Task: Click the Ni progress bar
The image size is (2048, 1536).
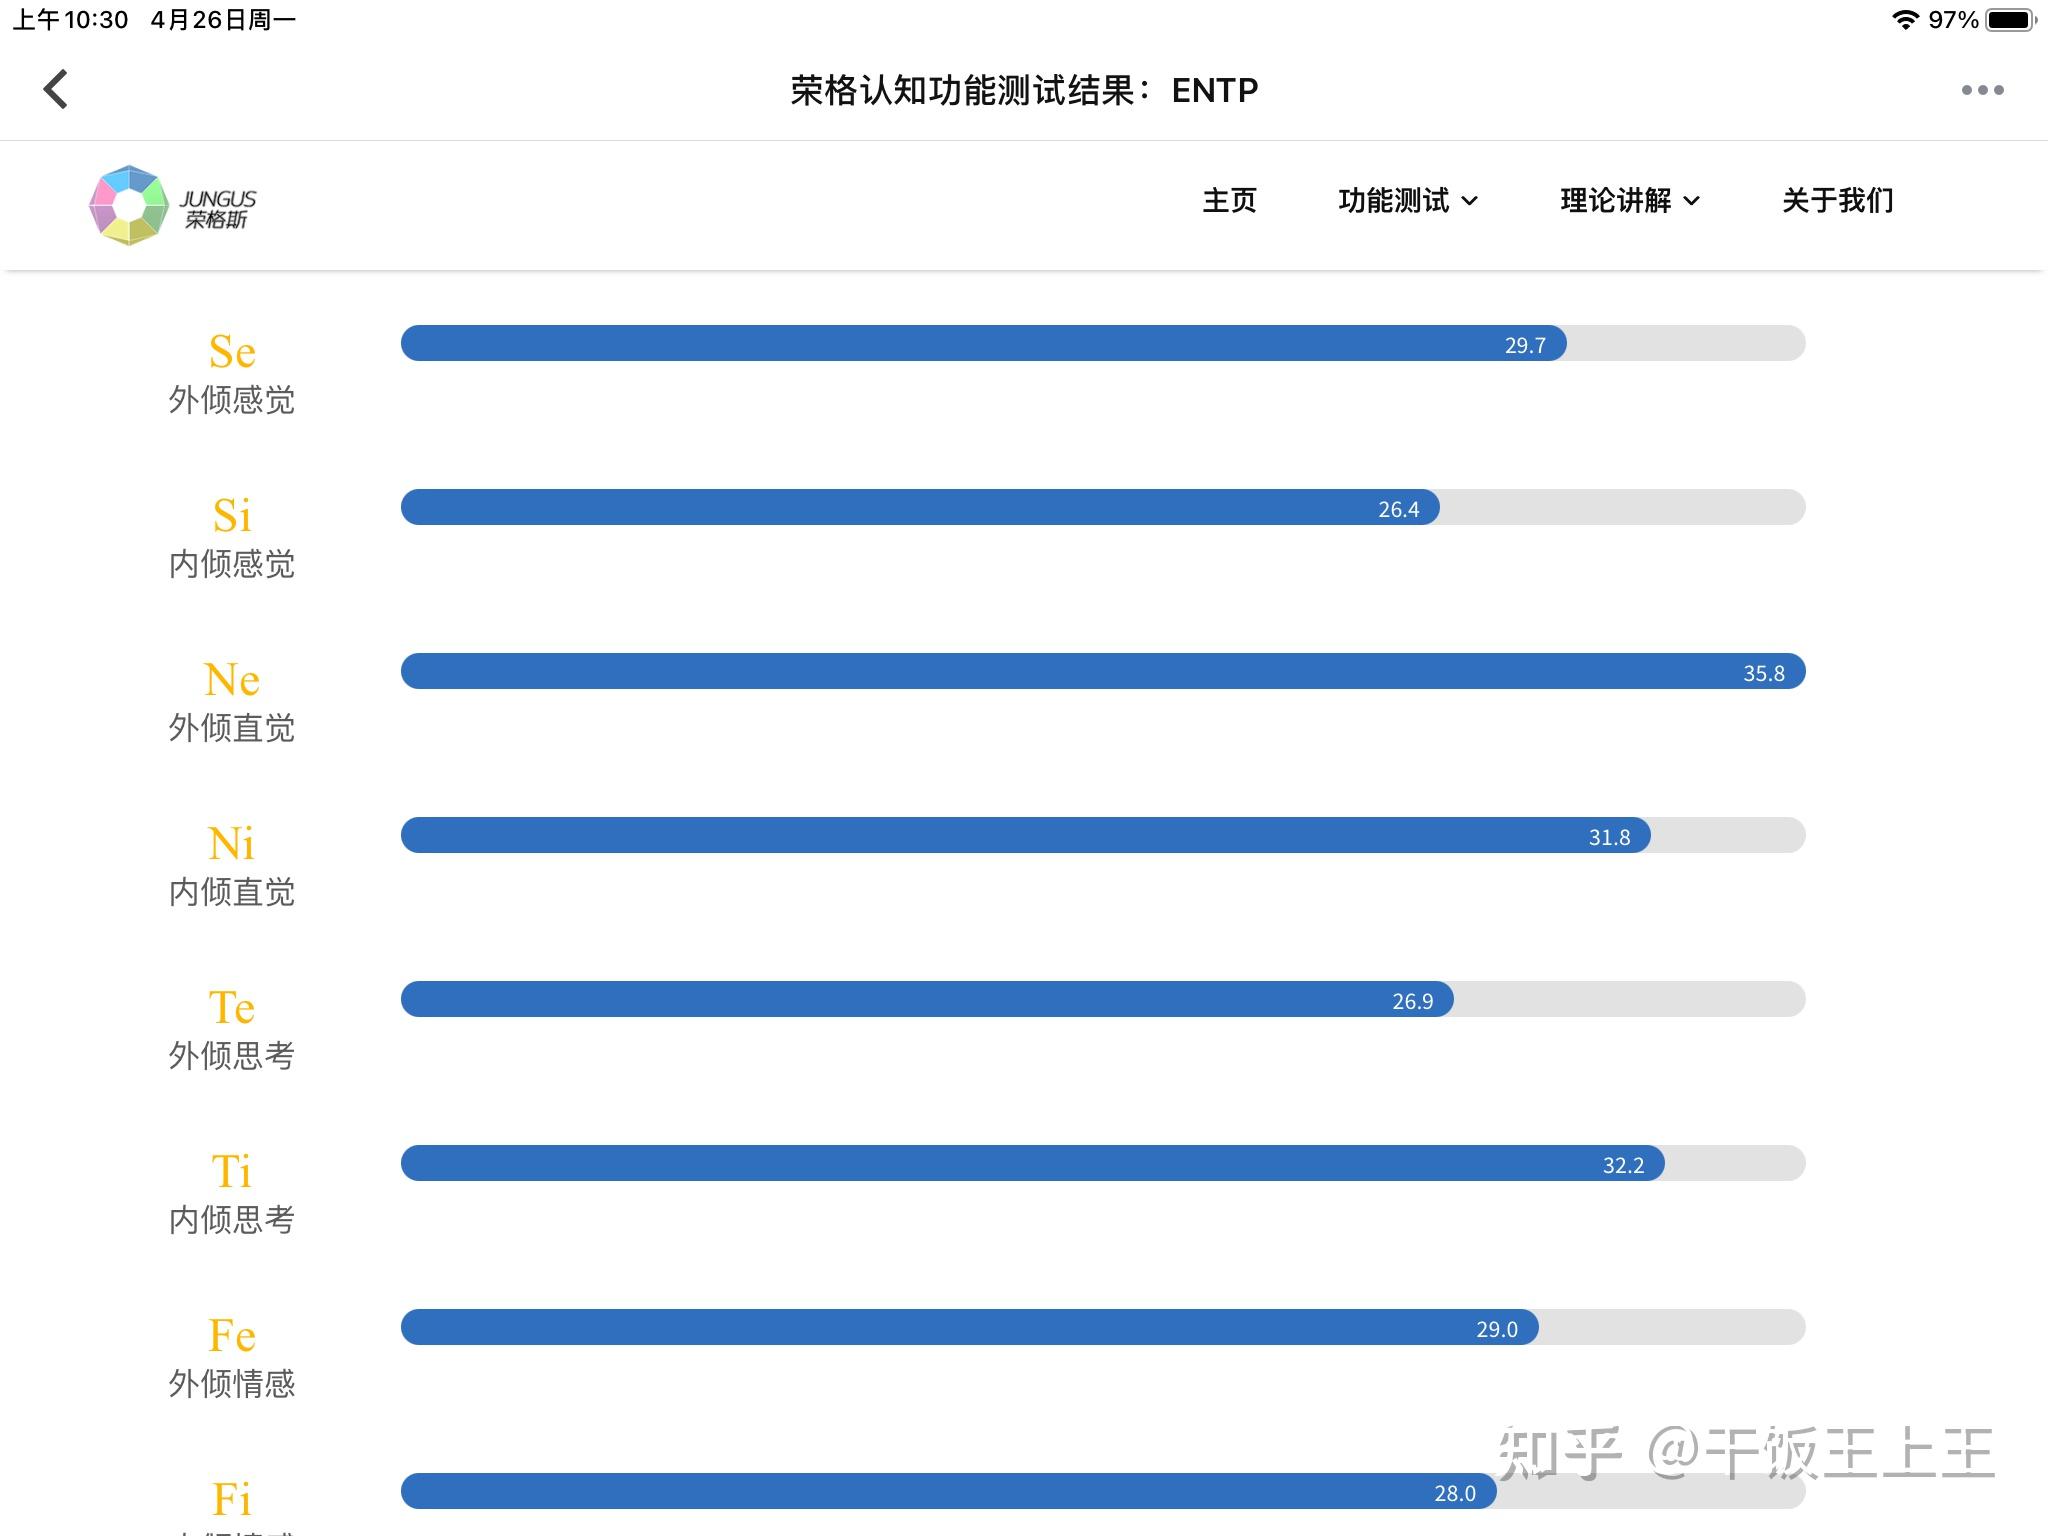Action: pyautogui.click(x=1103, y=835)
